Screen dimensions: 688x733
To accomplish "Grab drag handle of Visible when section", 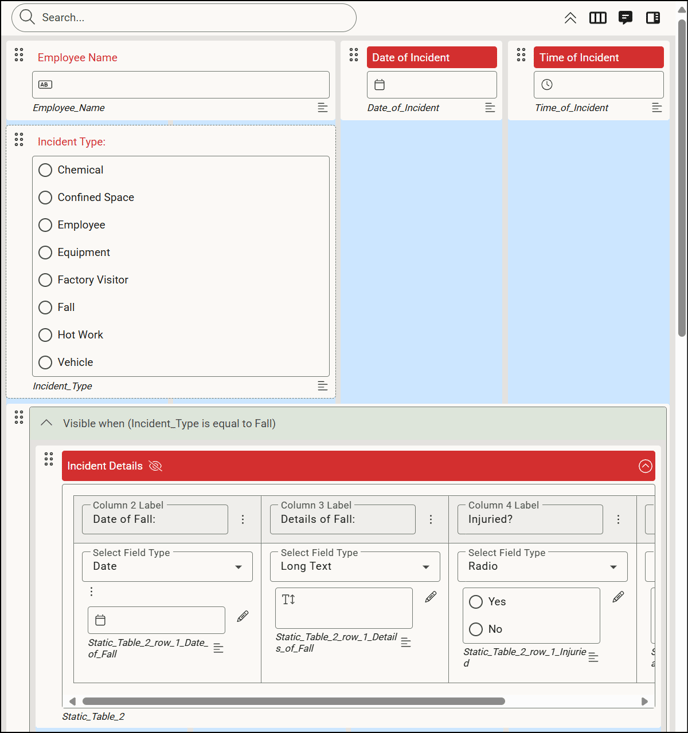I will 19,417.
